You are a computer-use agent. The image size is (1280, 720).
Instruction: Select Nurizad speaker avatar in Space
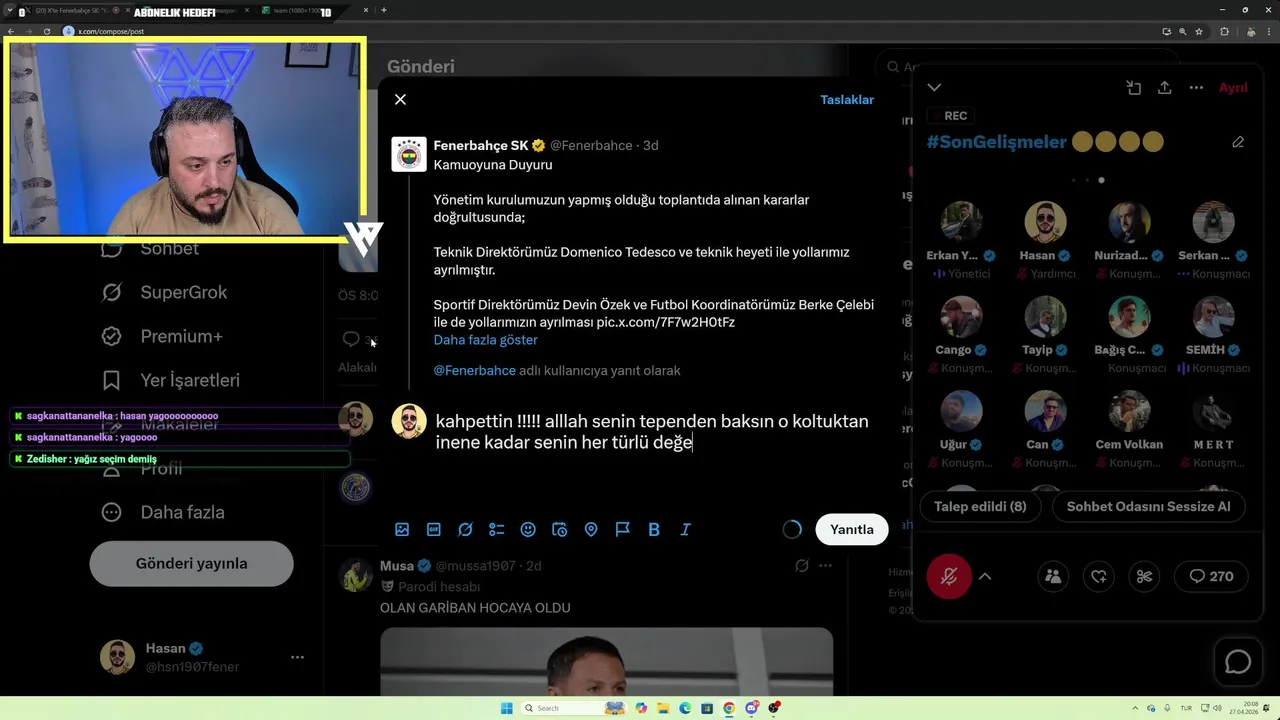1129,222
